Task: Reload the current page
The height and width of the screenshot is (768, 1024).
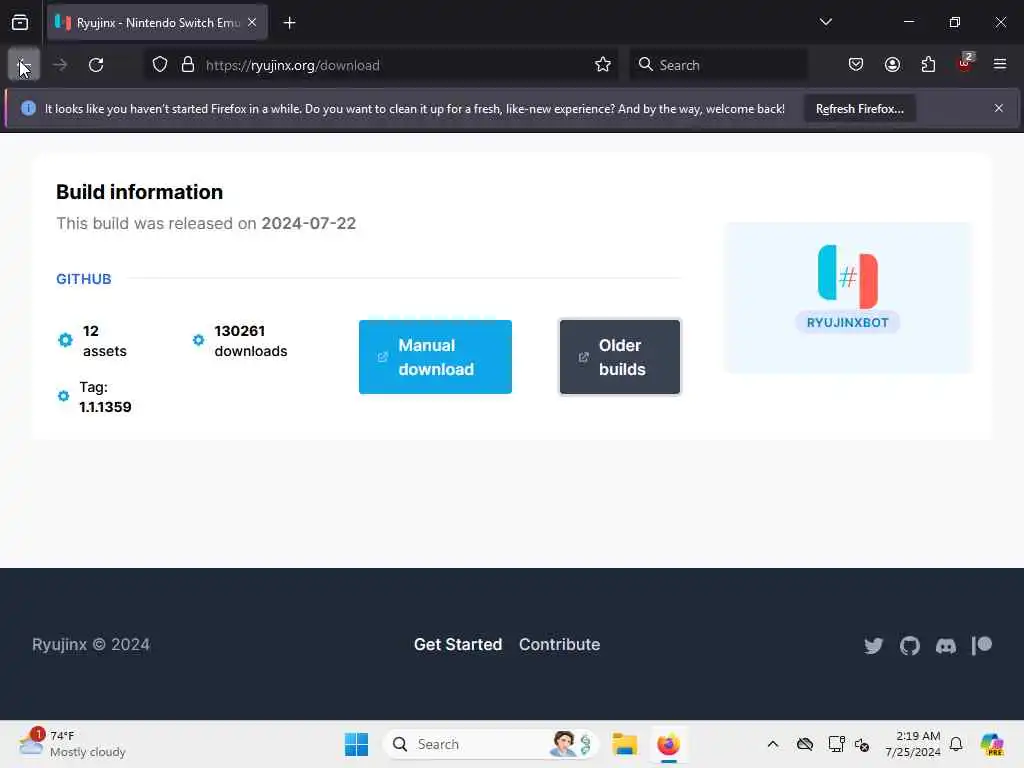Action: point(96,65)
